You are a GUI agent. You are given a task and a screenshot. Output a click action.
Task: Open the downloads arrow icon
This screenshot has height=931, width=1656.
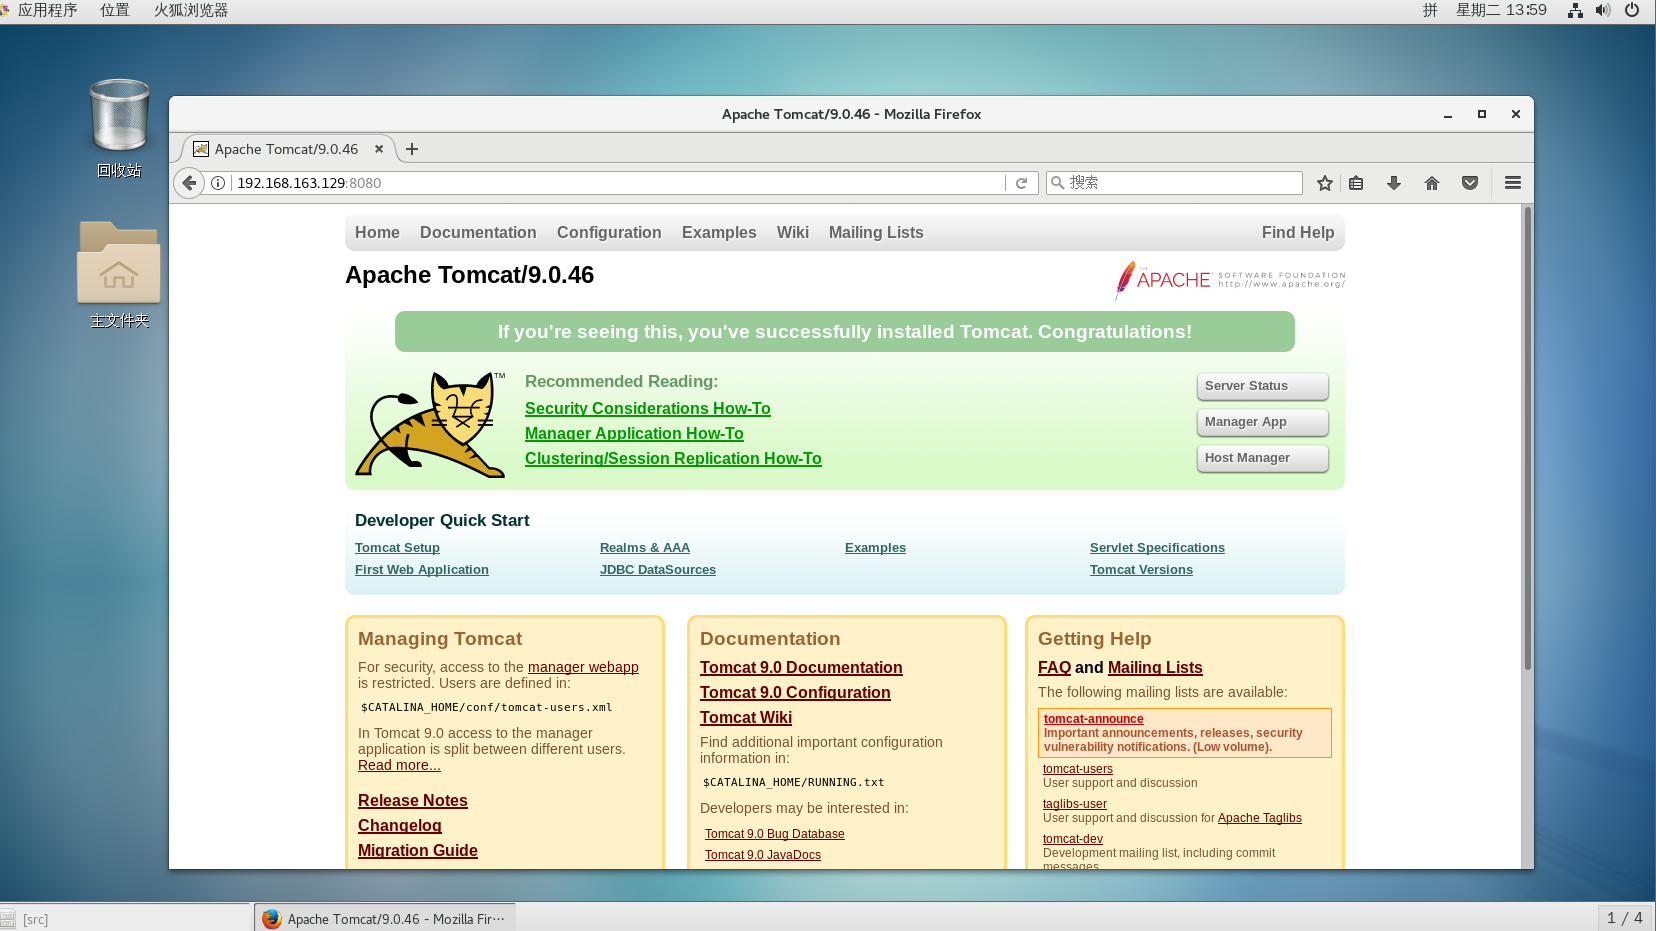(x=1394, y=183)
